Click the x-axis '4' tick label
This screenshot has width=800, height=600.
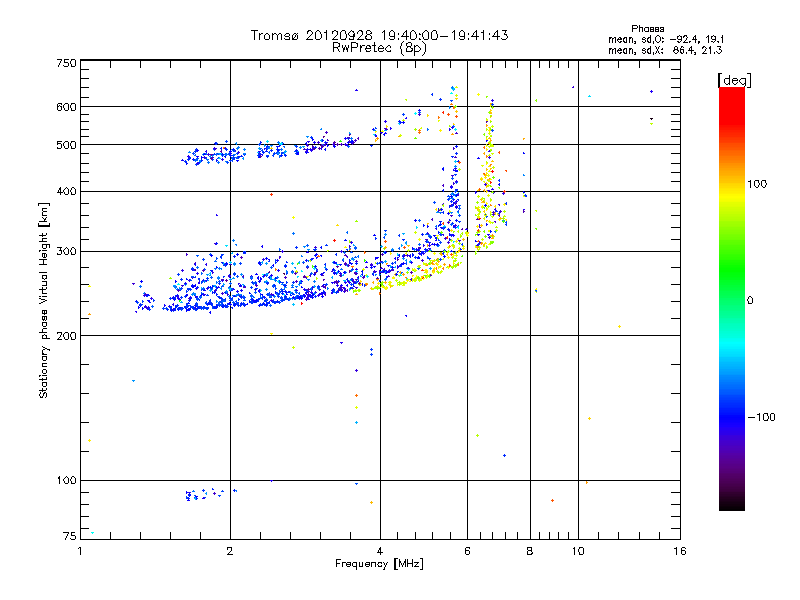tap(380, 551)
